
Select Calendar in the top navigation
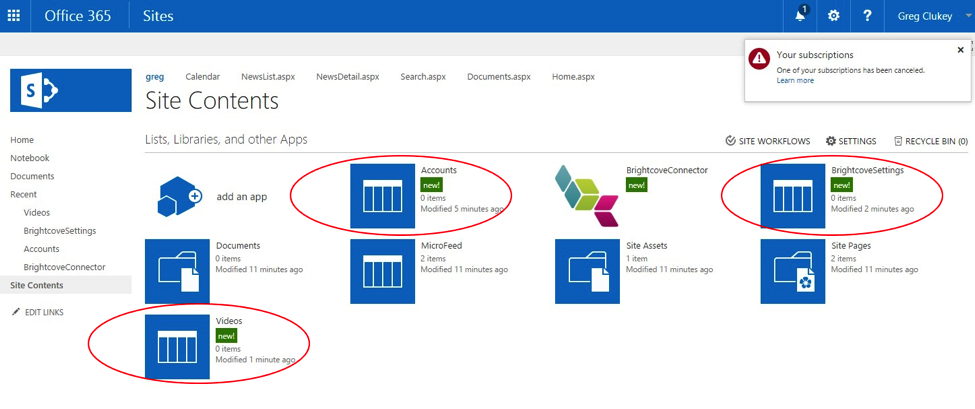pos(202,77)
